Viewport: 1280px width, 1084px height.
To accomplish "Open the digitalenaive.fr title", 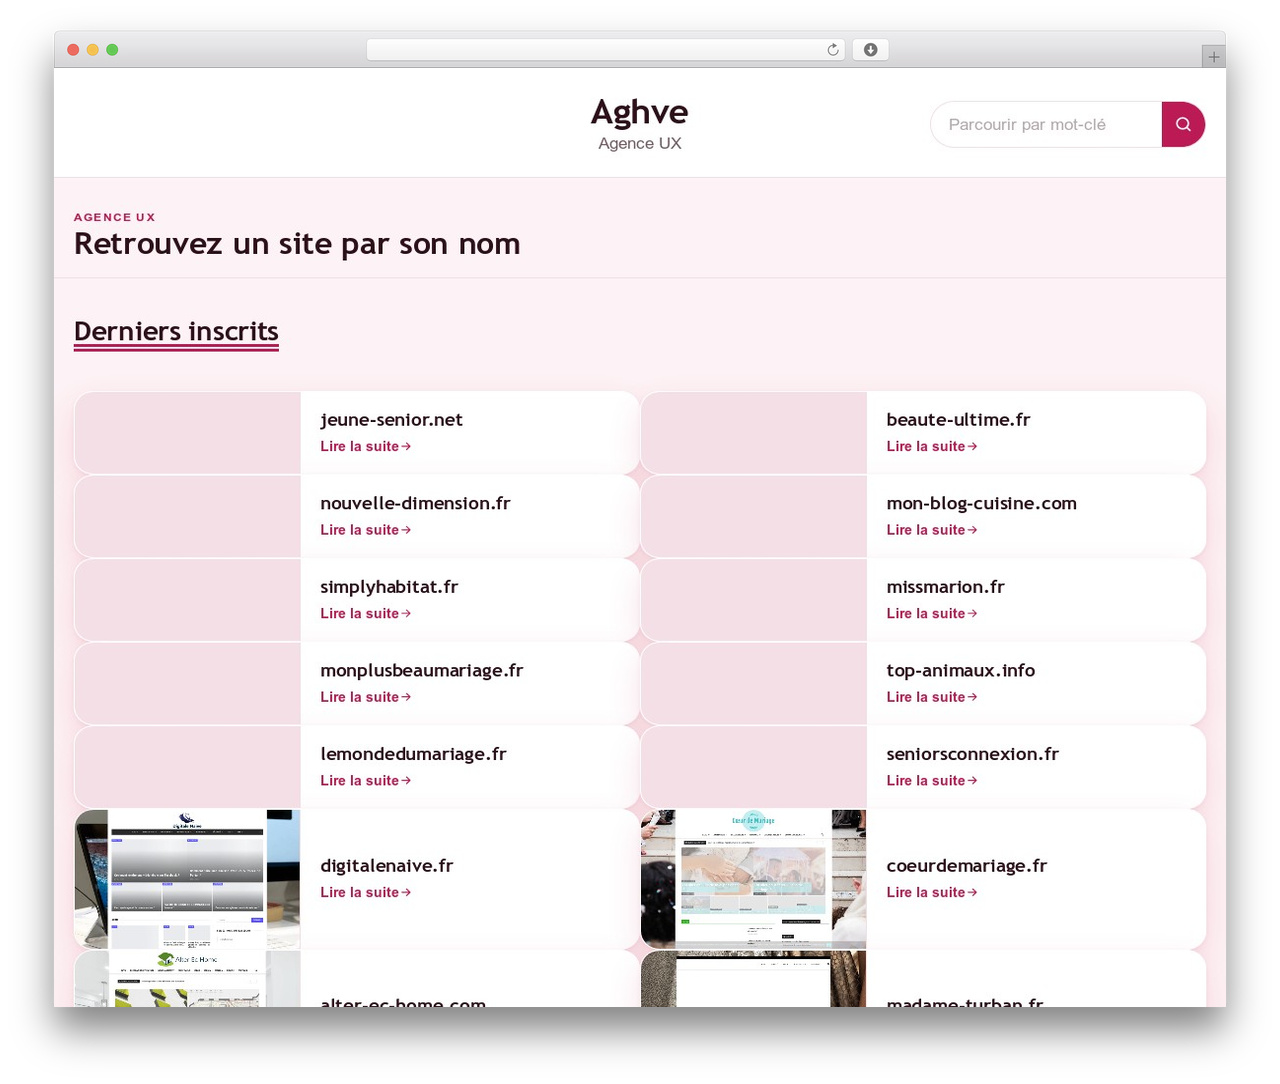I will 386,866.
